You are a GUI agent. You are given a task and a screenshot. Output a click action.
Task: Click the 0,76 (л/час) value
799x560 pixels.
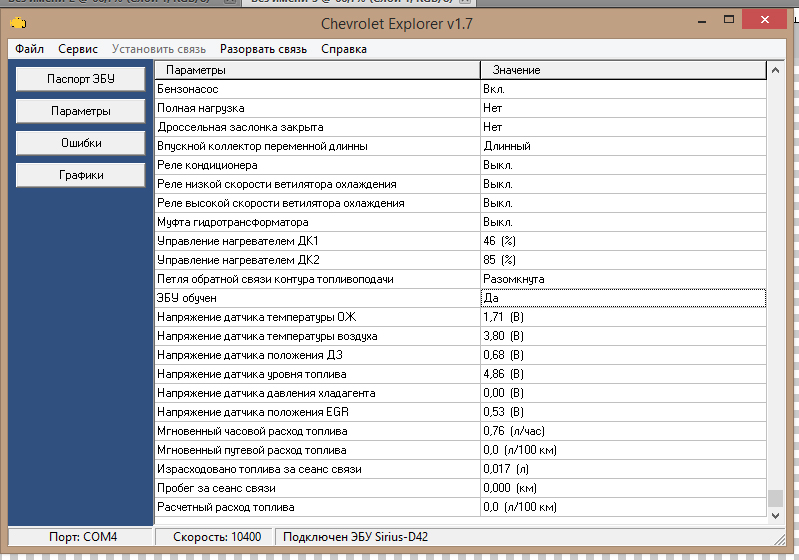click(623, 431)
